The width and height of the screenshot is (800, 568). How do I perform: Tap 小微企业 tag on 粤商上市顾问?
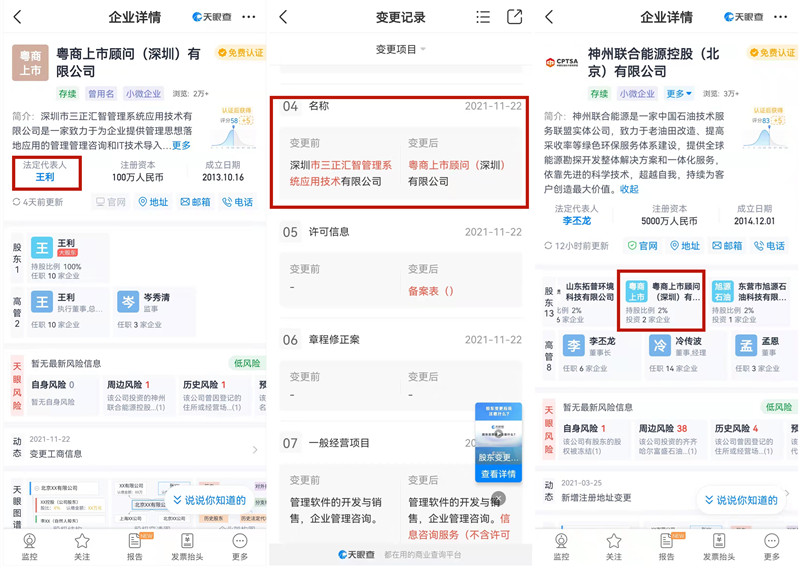tap(143, 94)
